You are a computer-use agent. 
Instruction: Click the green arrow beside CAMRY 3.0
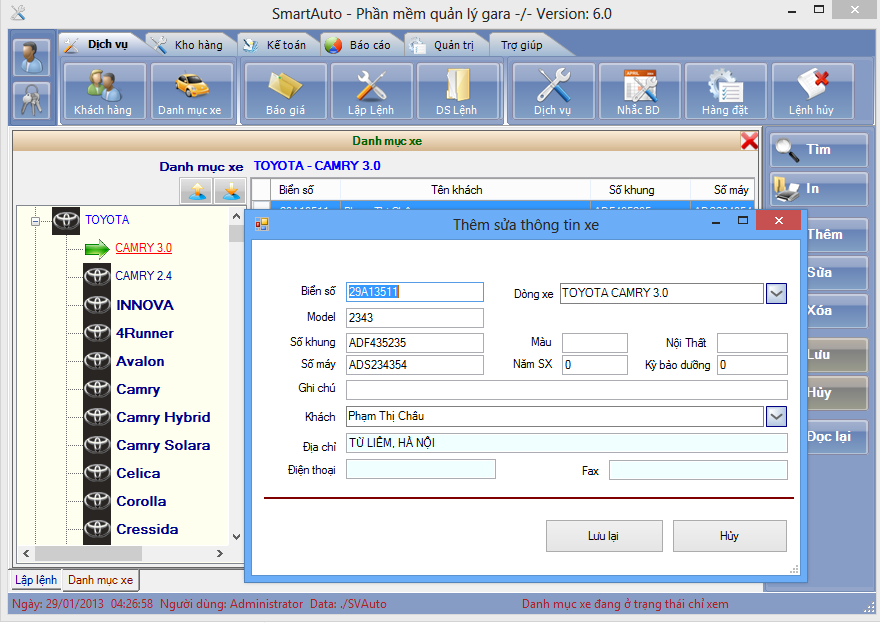[97, 249]
